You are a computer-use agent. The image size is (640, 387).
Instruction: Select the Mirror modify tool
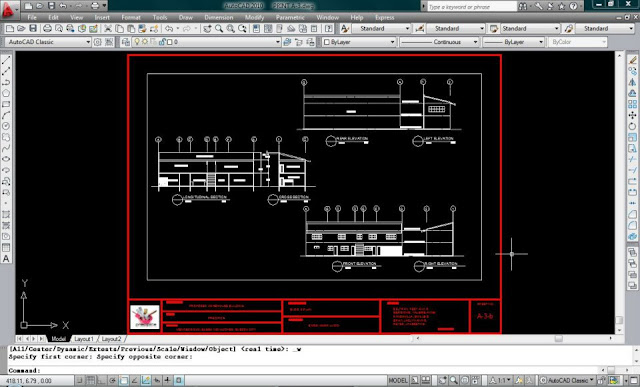coord(632,82)
